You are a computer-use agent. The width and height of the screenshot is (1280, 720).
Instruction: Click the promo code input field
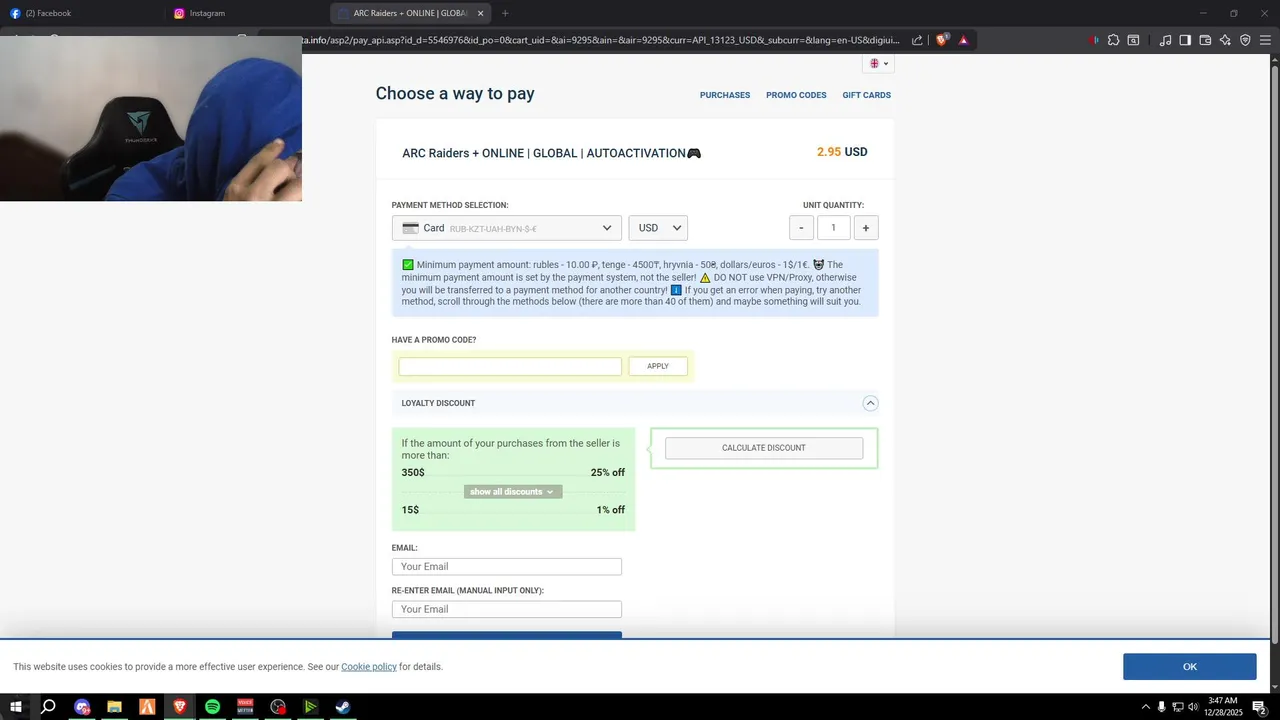pyautogui.click(x=510, y=367)
